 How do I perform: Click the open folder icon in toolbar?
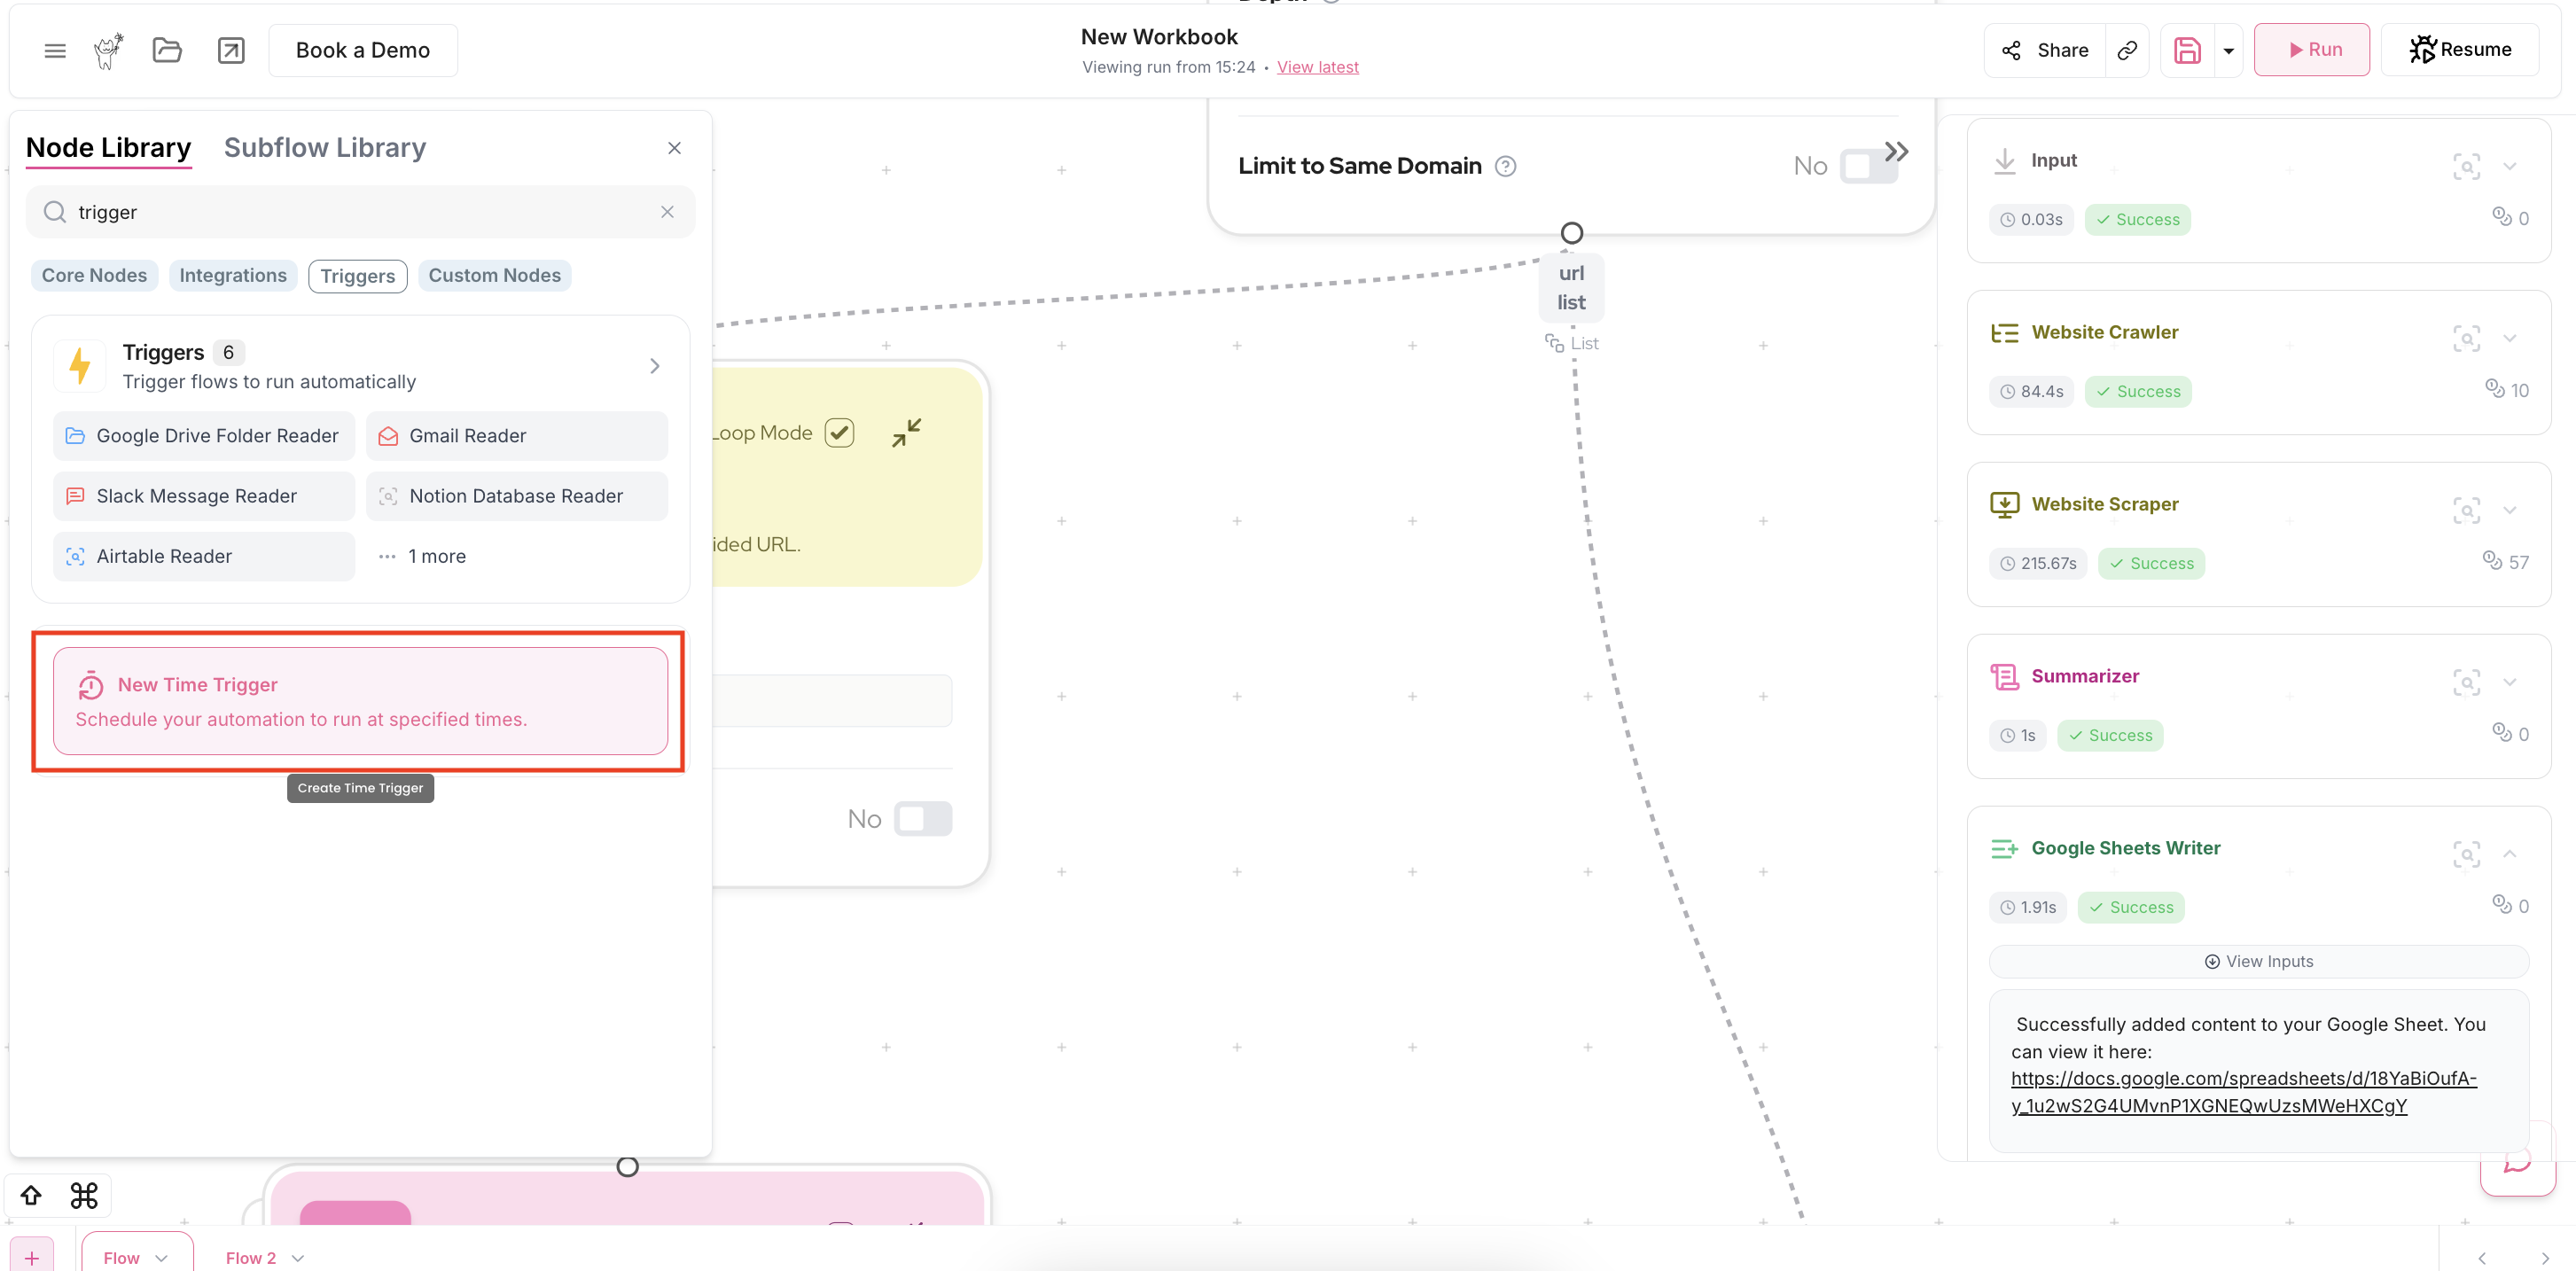pyautogui.click(x=167, y=50)
